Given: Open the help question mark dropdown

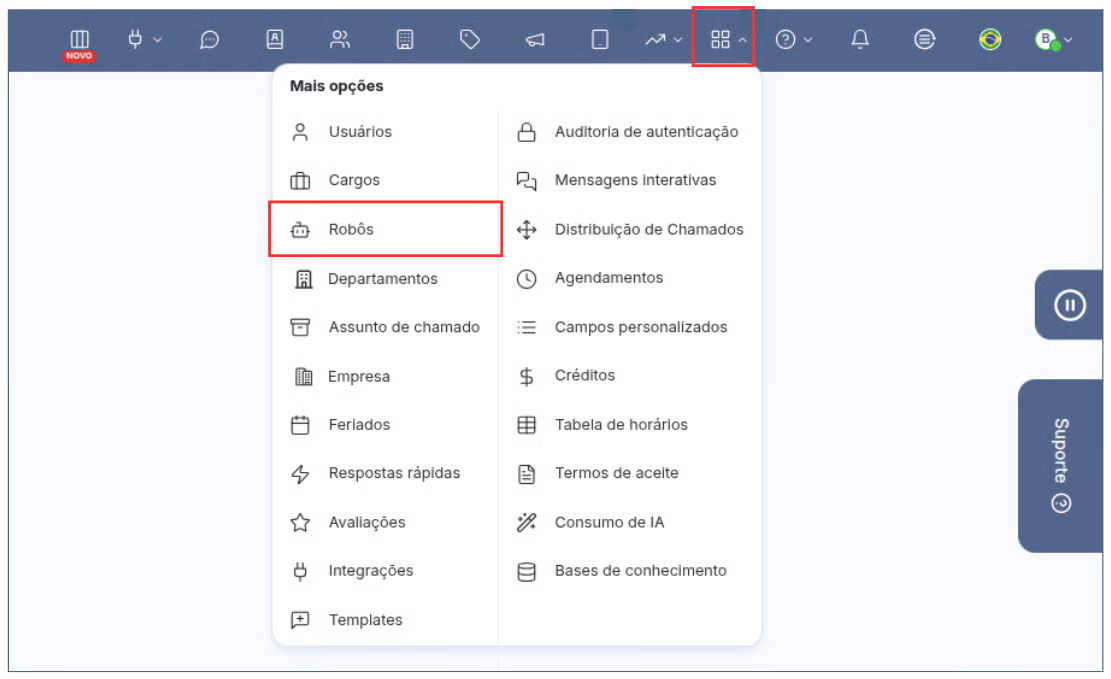Looking at the screenshot, I should click(x=794, y=39).
